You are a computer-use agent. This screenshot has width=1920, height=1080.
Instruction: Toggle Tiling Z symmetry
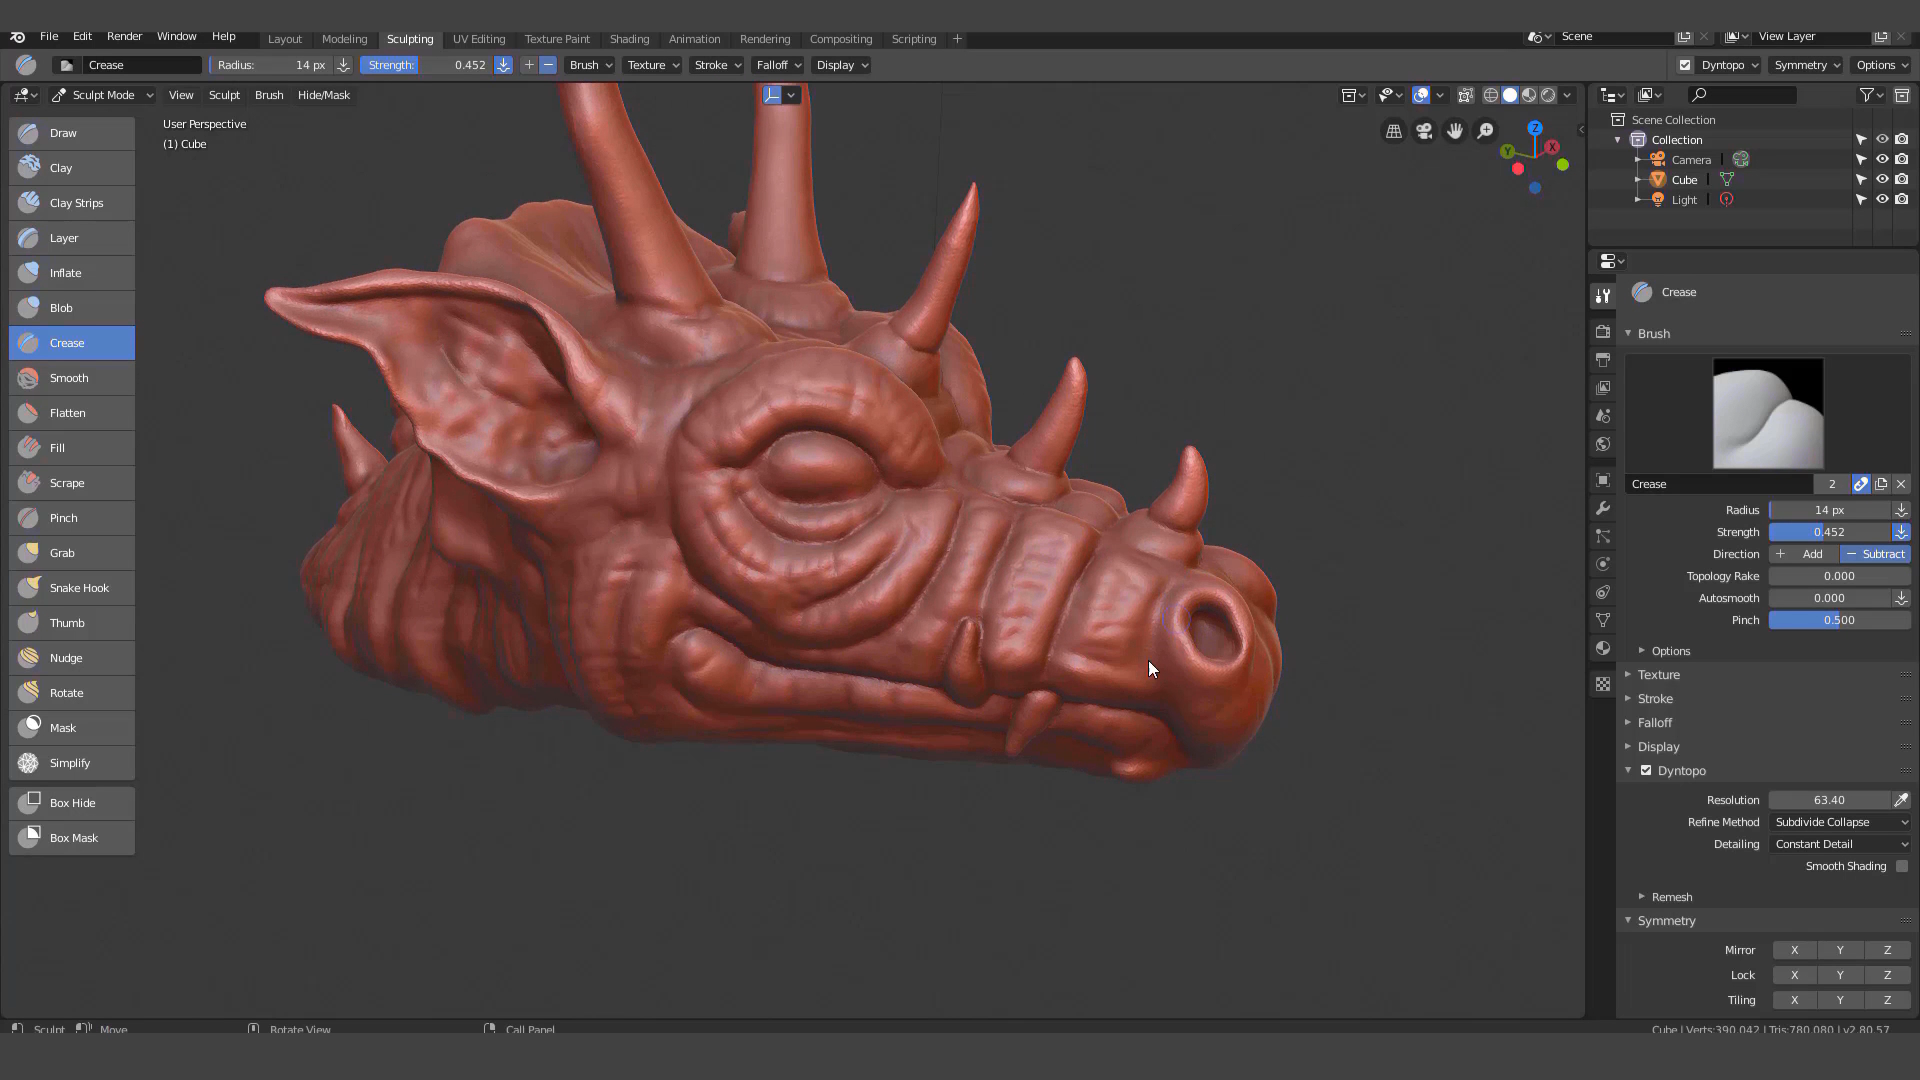1887,1000
